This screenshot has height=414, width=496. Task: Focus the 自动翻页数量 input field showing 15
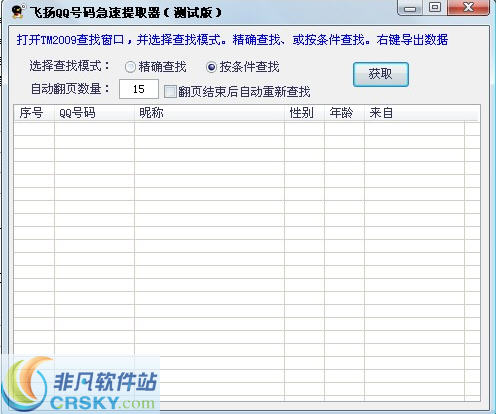coord(139,89)
